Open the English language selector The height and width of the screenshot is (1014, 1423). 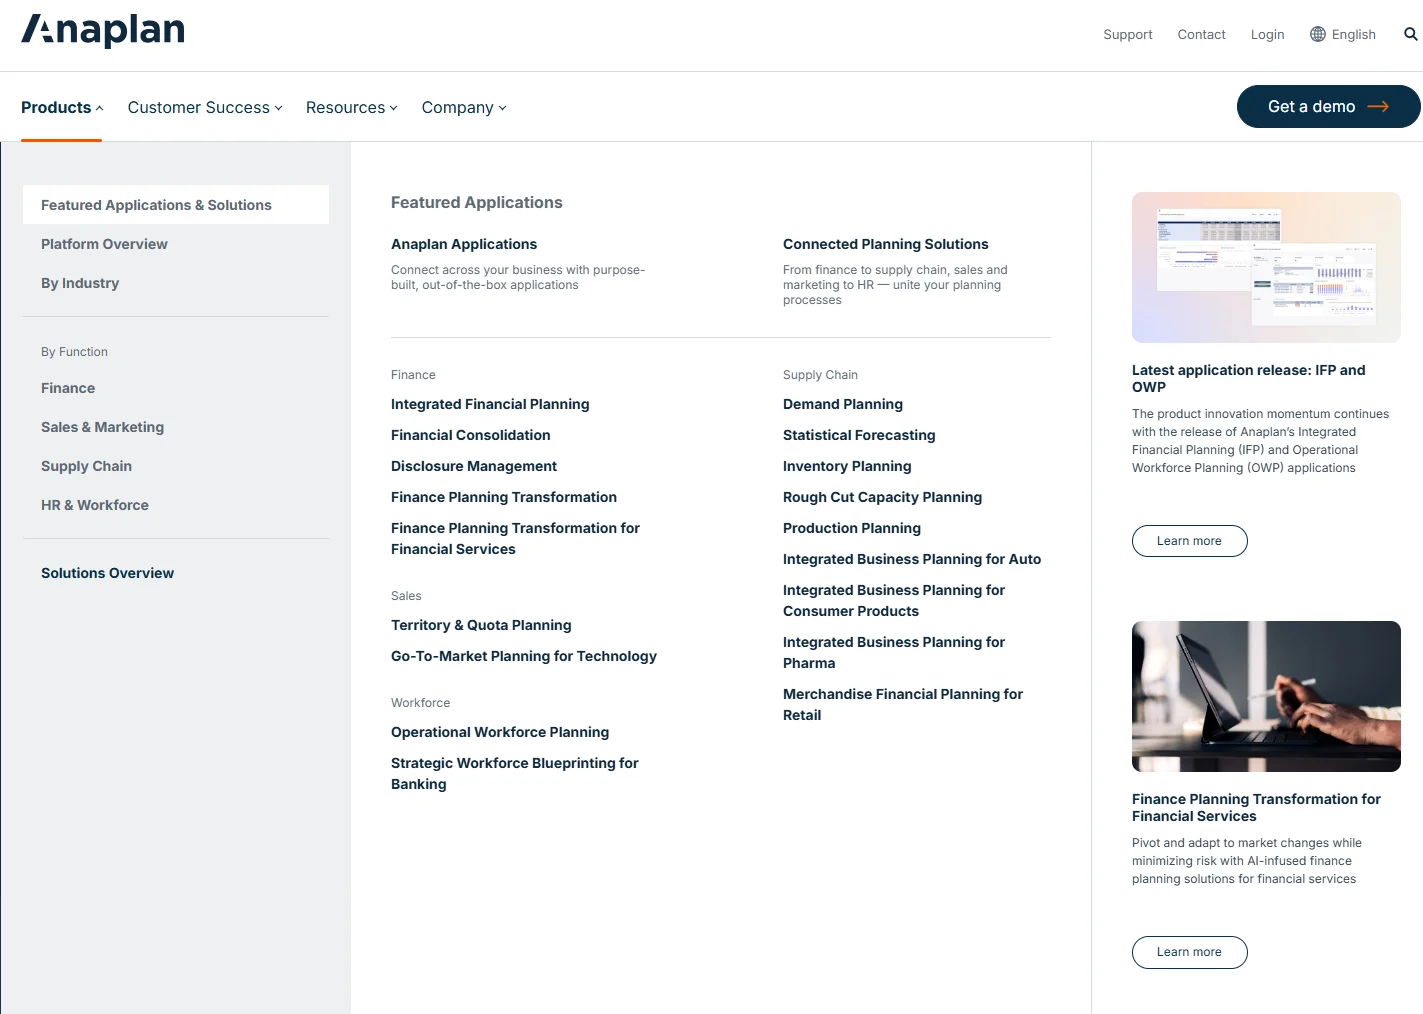1343,34
